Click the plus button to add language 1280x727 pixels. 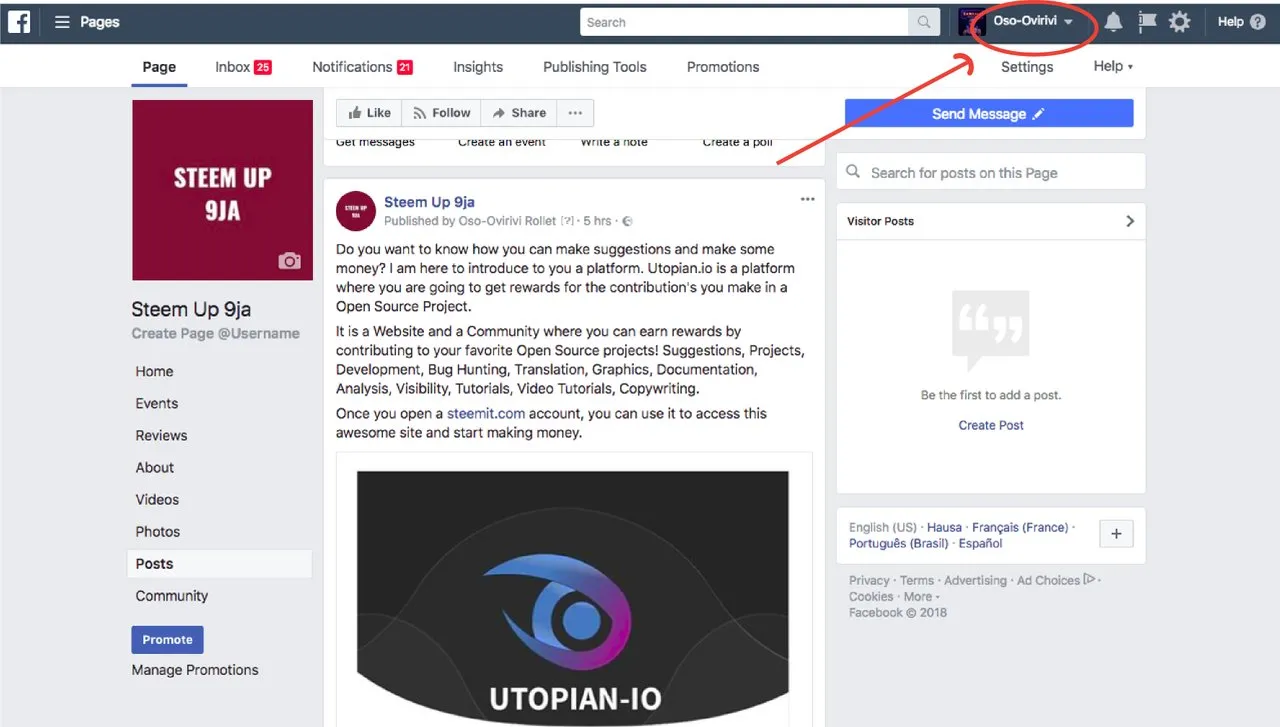click(1116, 534)
